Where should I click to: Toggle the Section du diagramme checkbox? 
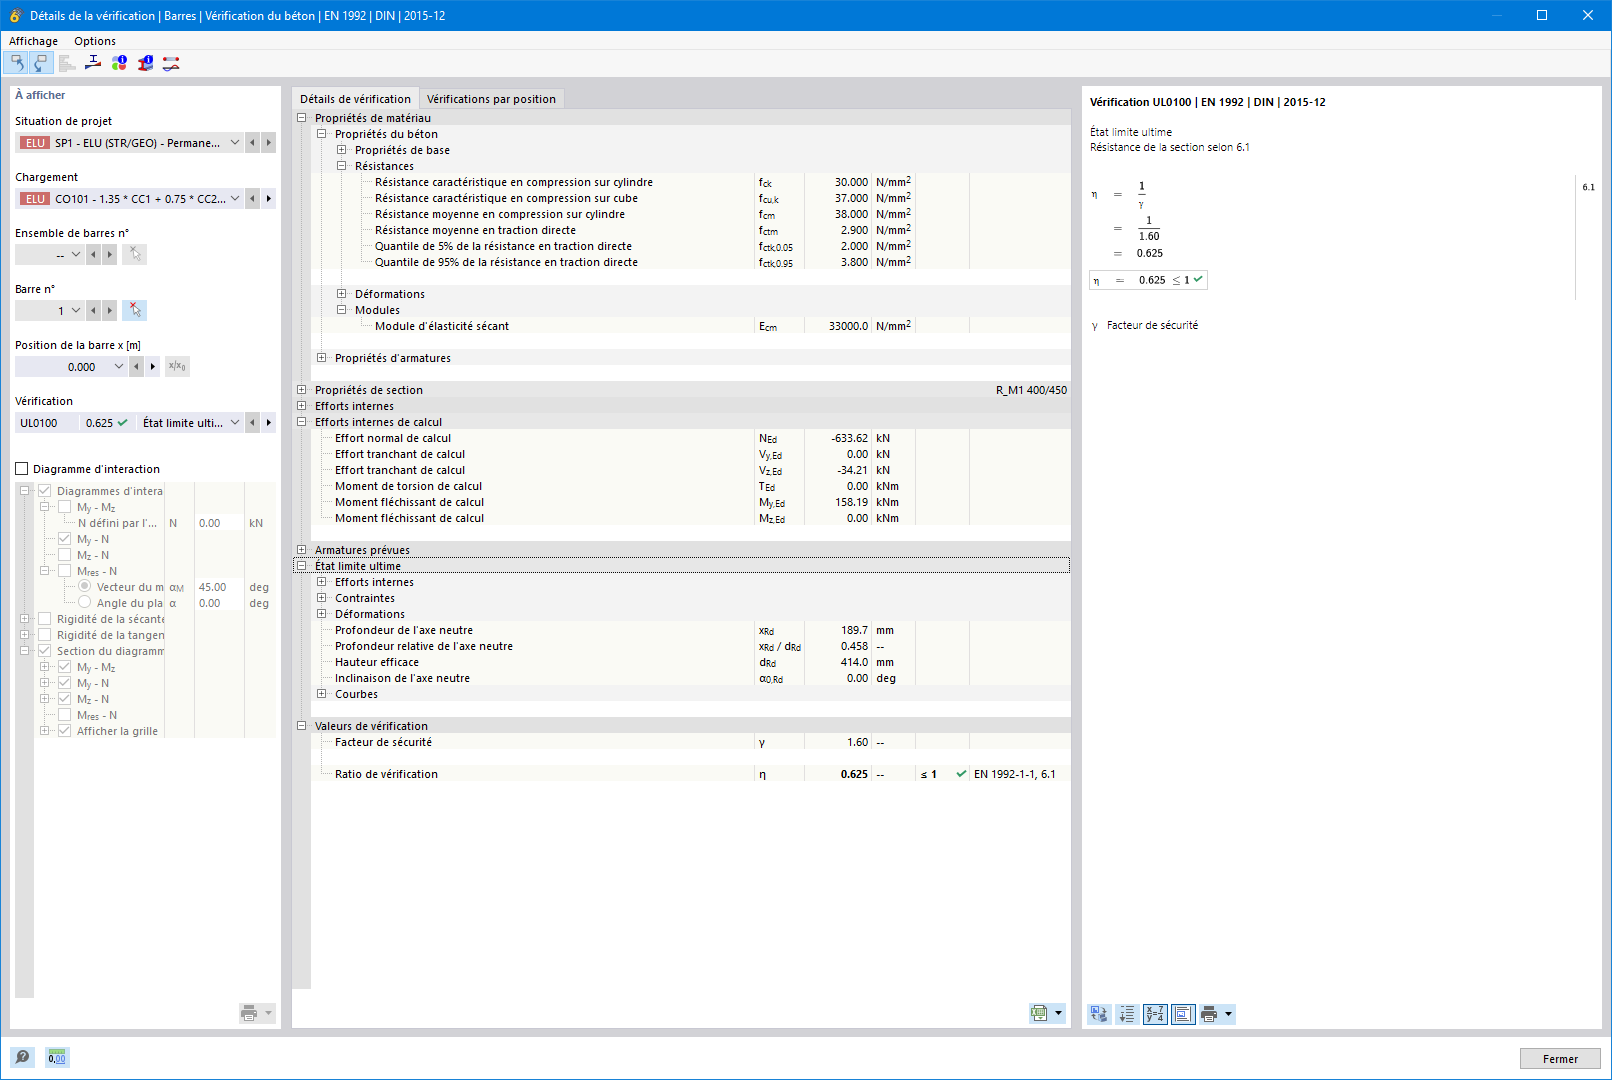pos(44,651)
